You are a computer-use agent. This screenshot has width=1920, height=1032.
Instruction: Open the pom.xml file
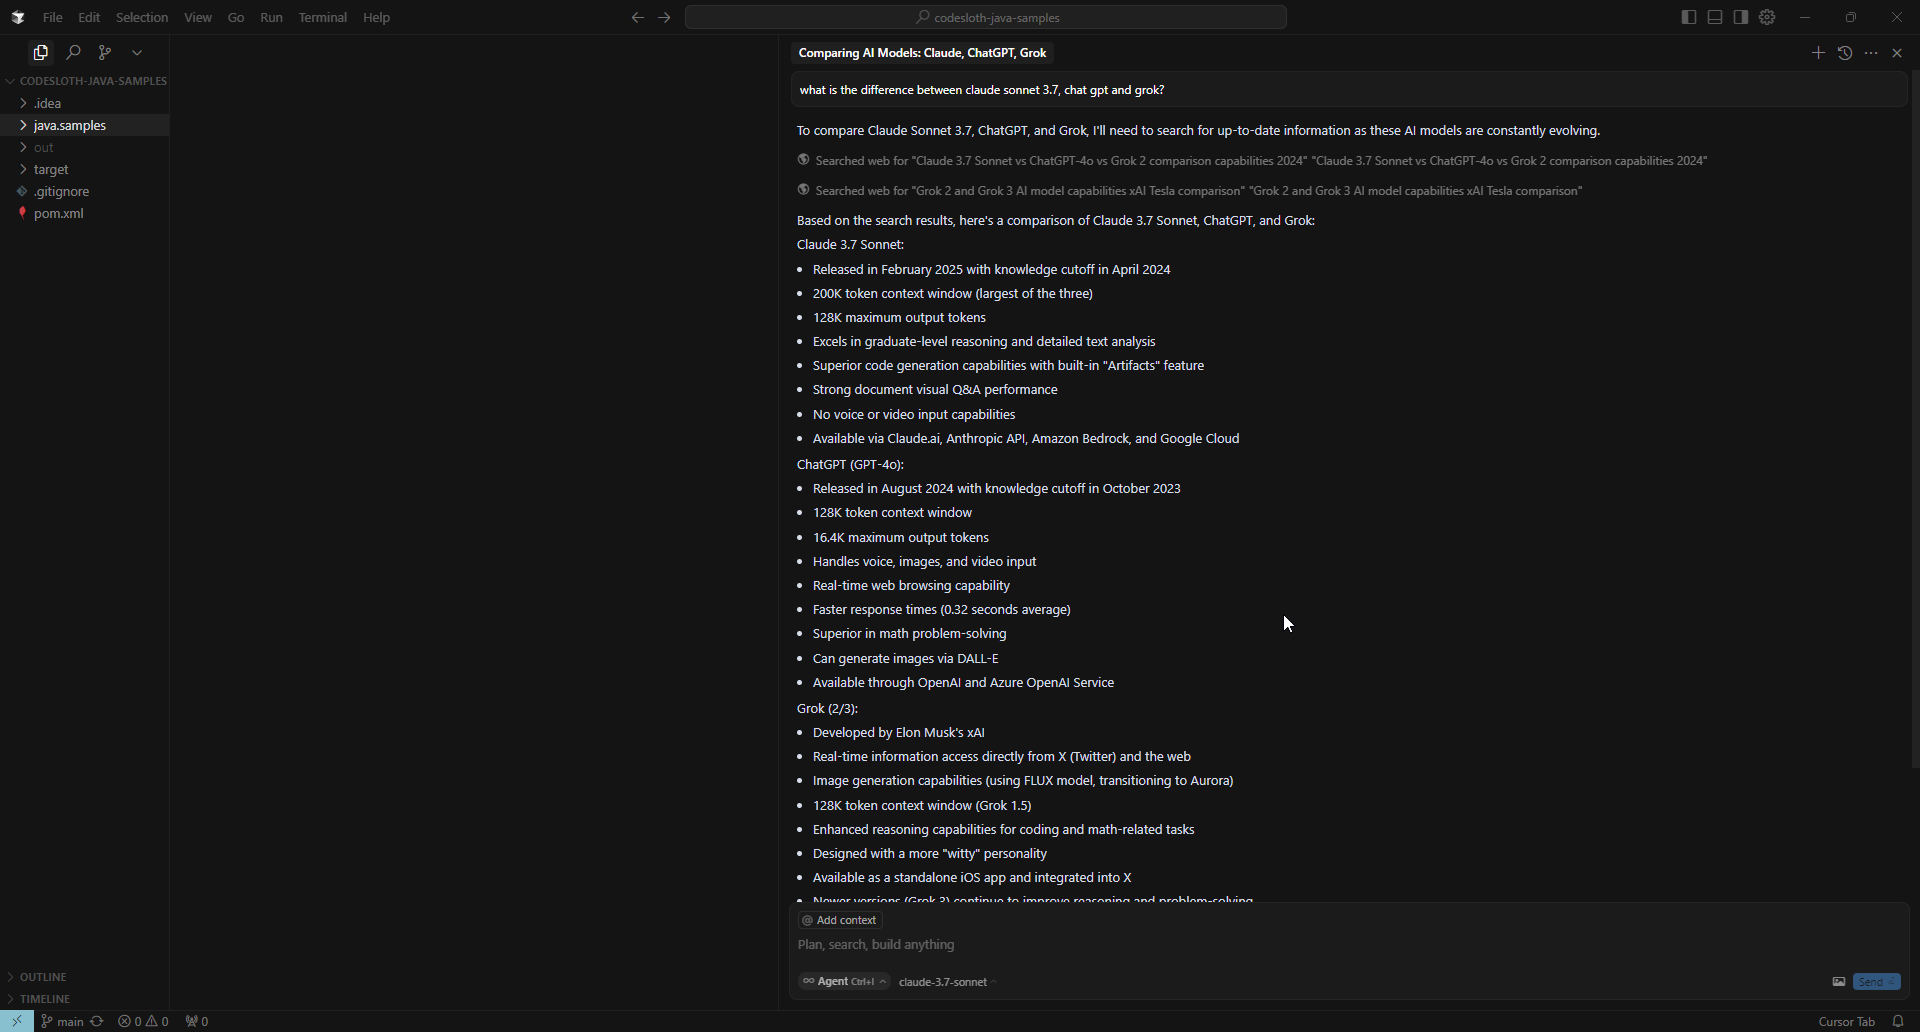point(85,213)
